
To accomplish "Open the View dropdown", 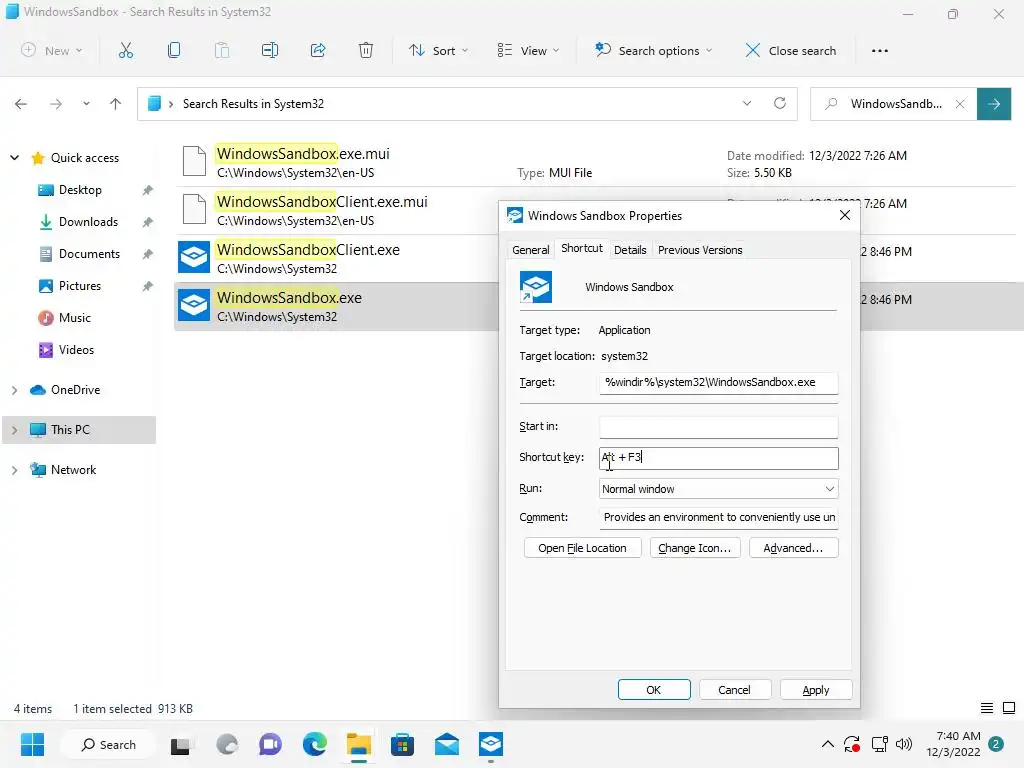I will [x=528, y=50].
